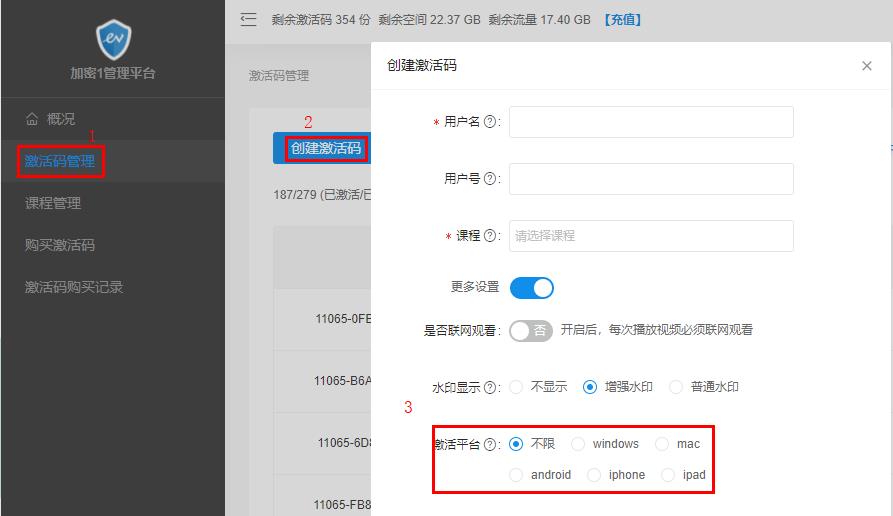The image size is (893, 516).
Task: Turn off the 更多设置 switch
Action: 531,288
